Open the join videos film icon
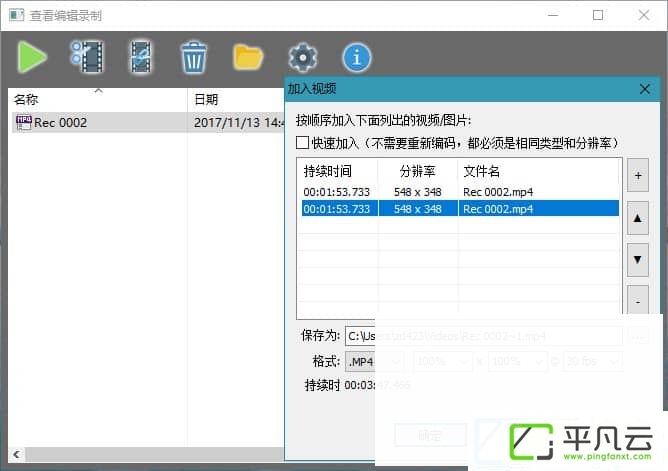668x471 pixels. [x=141, y=57]
